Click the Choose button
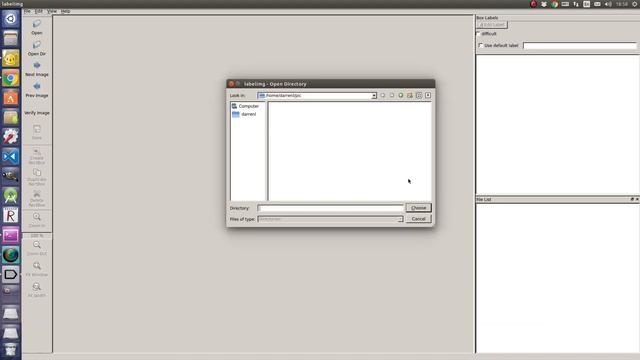Image resolution: width=640 pixels, height=360 pixels. [x=418, y=208]
